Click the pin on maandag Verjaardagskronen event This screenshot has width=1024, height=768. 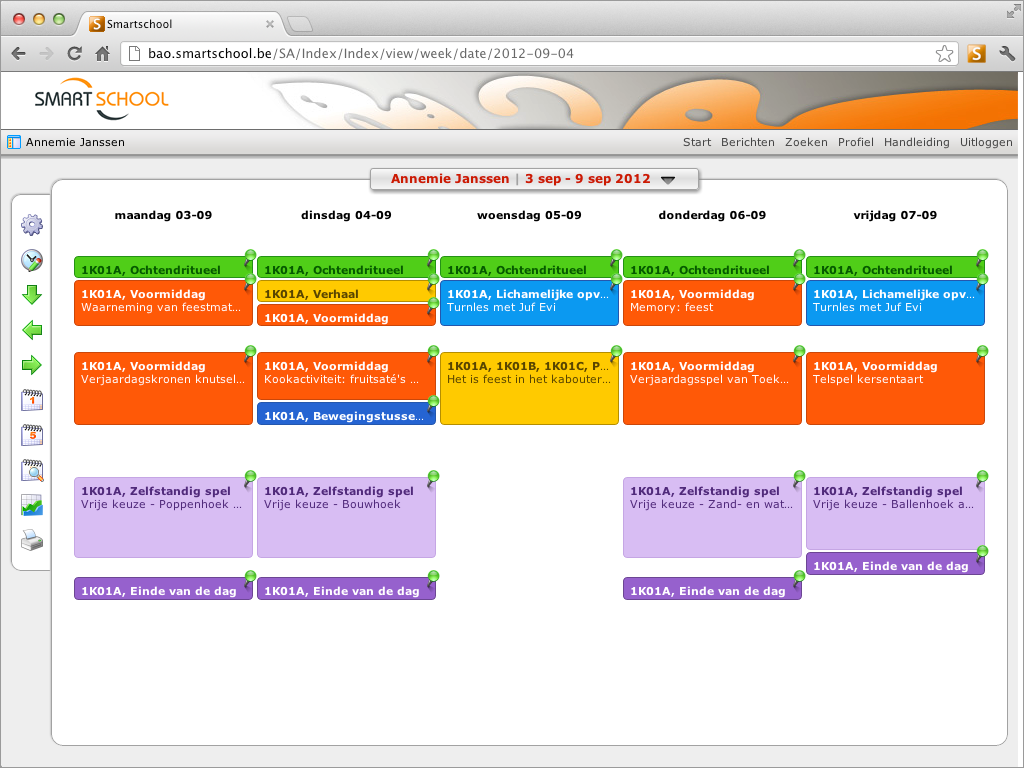(249, 353)
